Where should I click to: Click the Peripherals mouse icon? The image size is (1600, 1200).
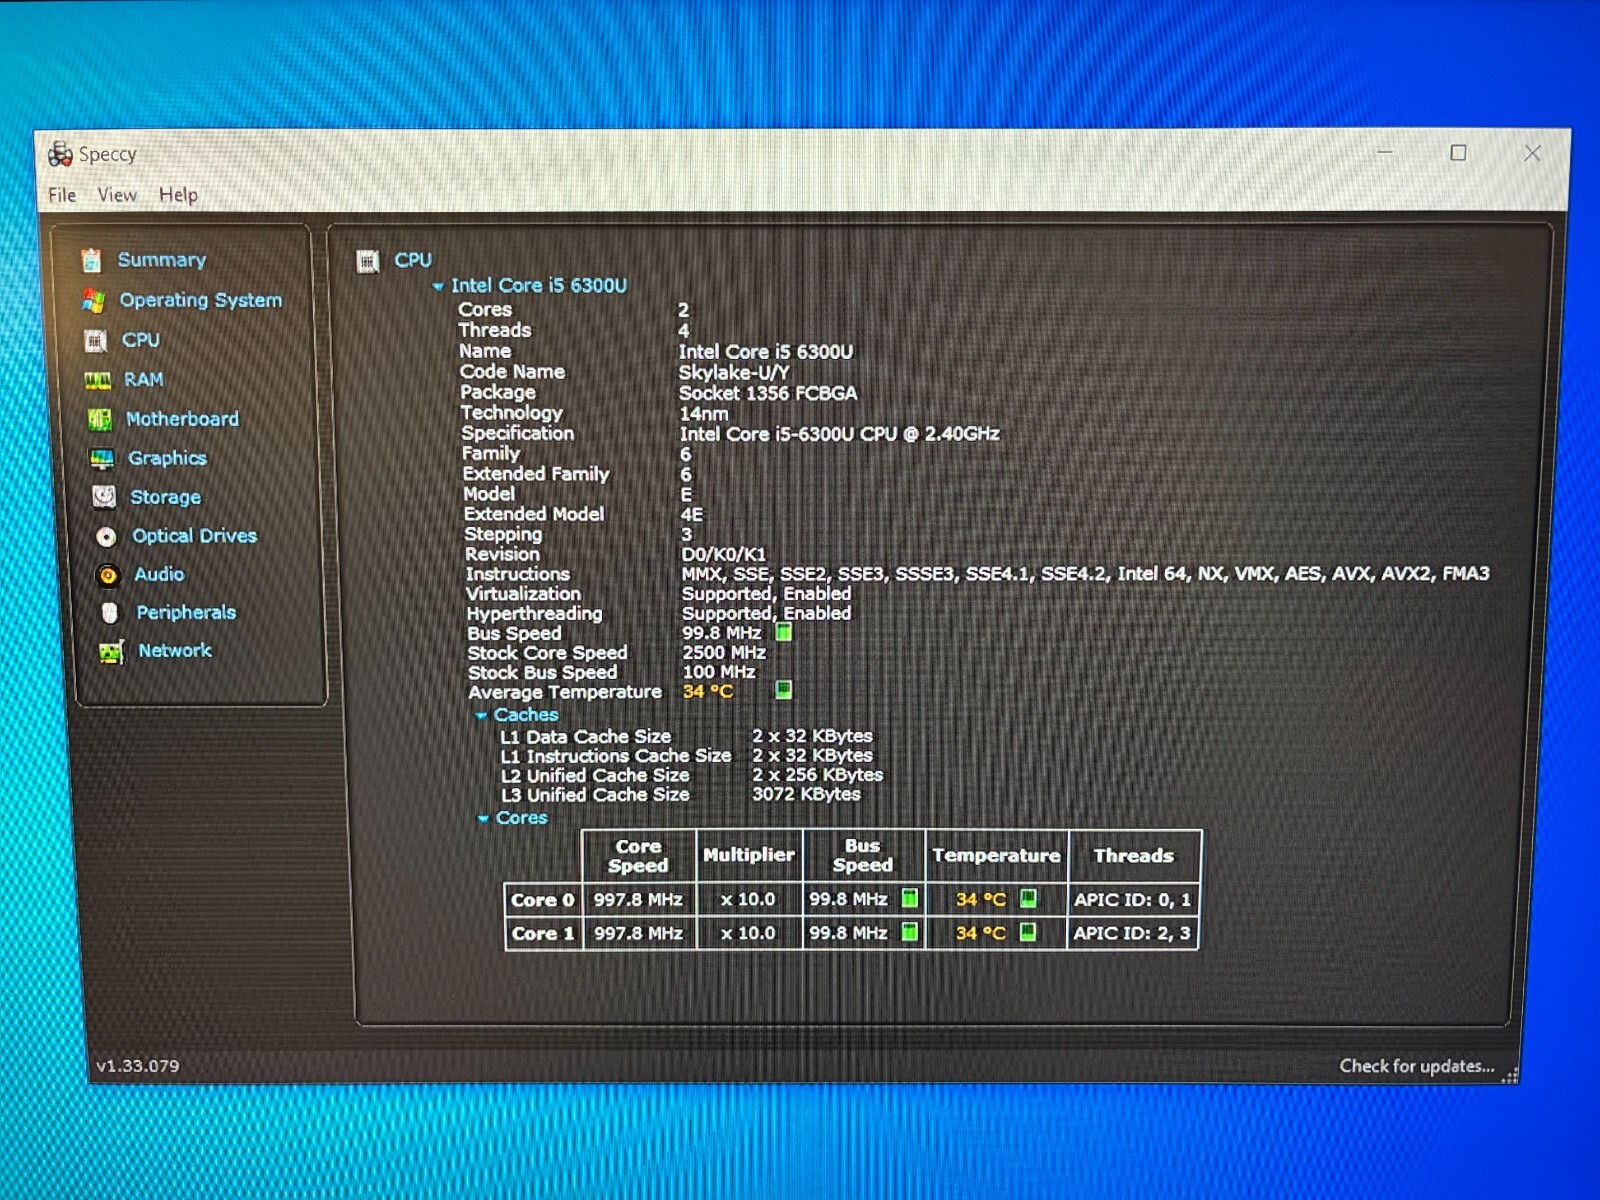point(110,613)
